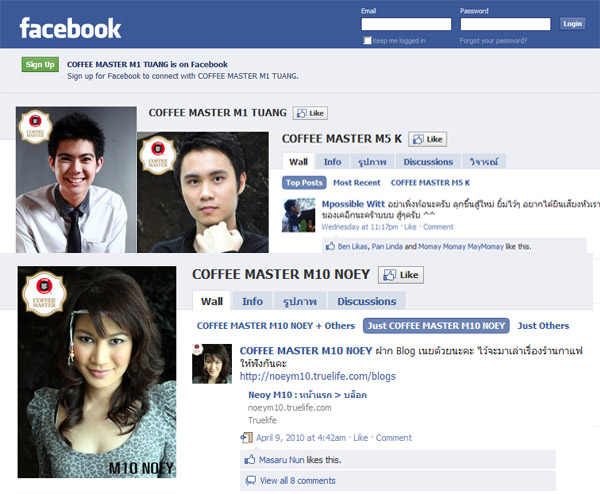
Task: Comment on the Mpossible Witt post
Action: tap(438, 227)
